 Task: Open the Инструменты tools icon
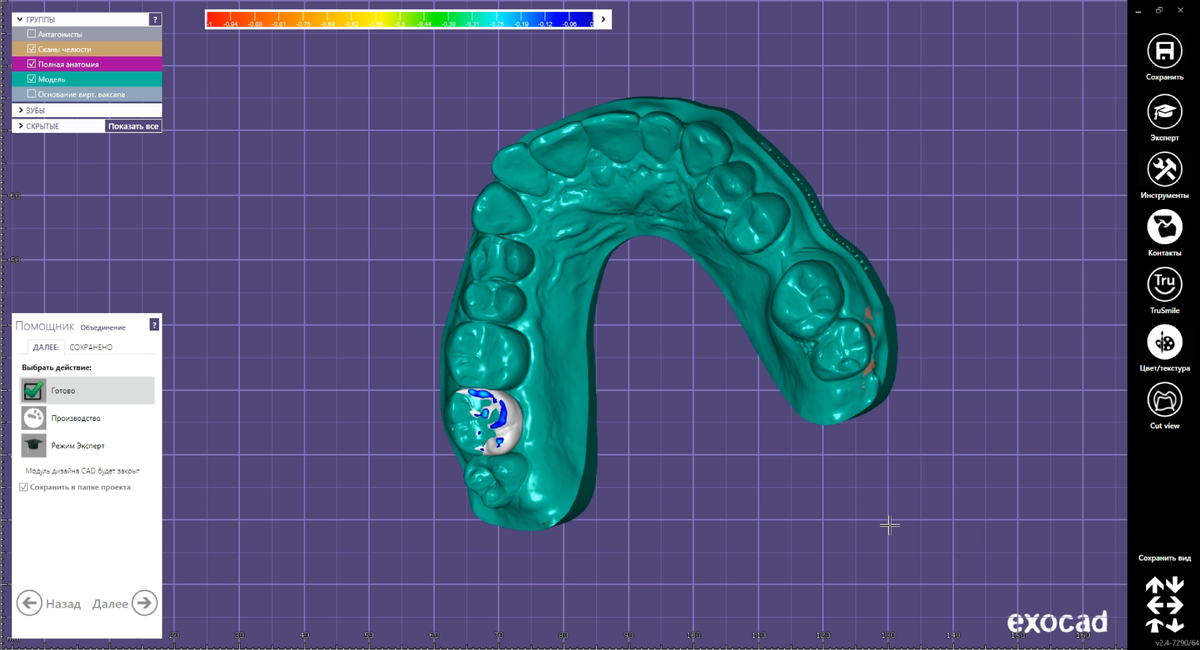pos(1164,169)
